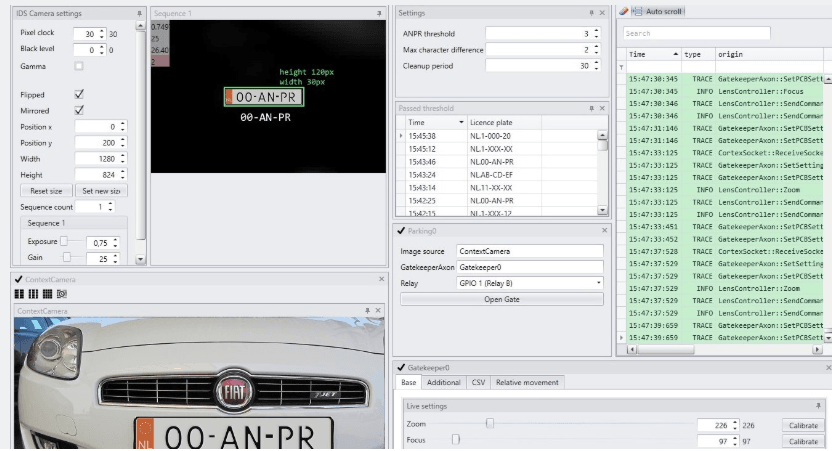Image resolution: width=832 pixels, height=451 pixels.
Task: Toggle Auto scroll in the log toolbar
Action: [x=659, y=10]
